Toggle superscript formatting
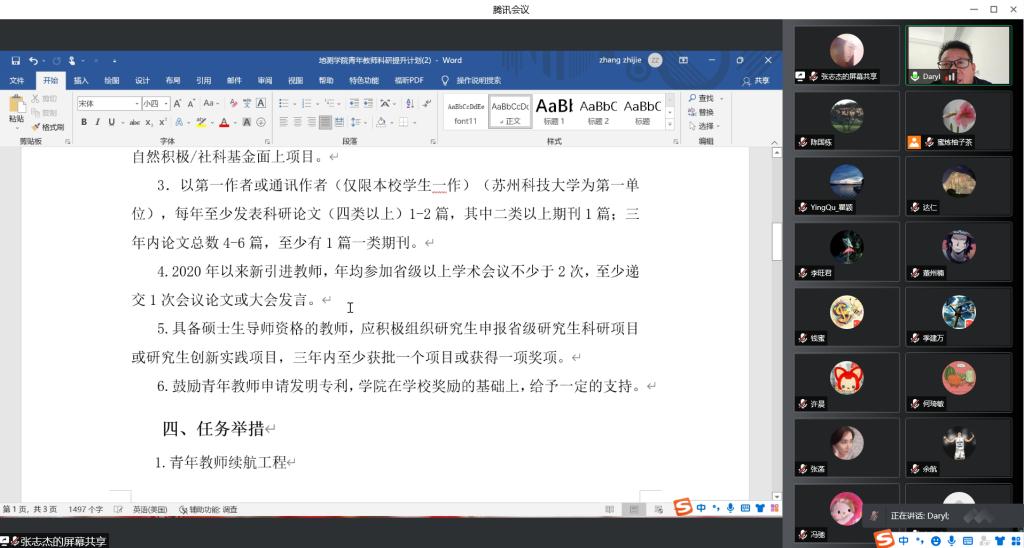This screenshot has height=548, width=1024. click(163, 122)
